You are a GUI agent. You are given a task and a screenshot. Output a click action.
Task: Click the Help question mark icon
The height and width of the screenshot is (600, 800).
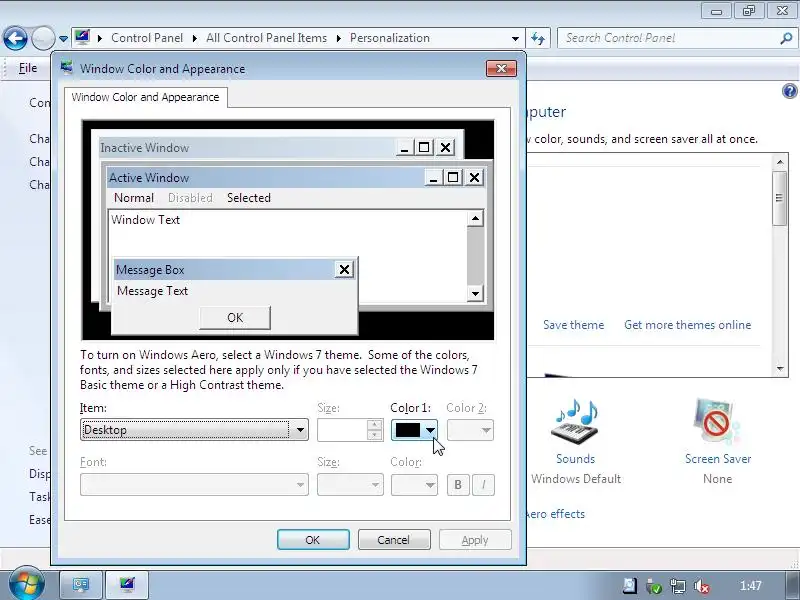789,91
